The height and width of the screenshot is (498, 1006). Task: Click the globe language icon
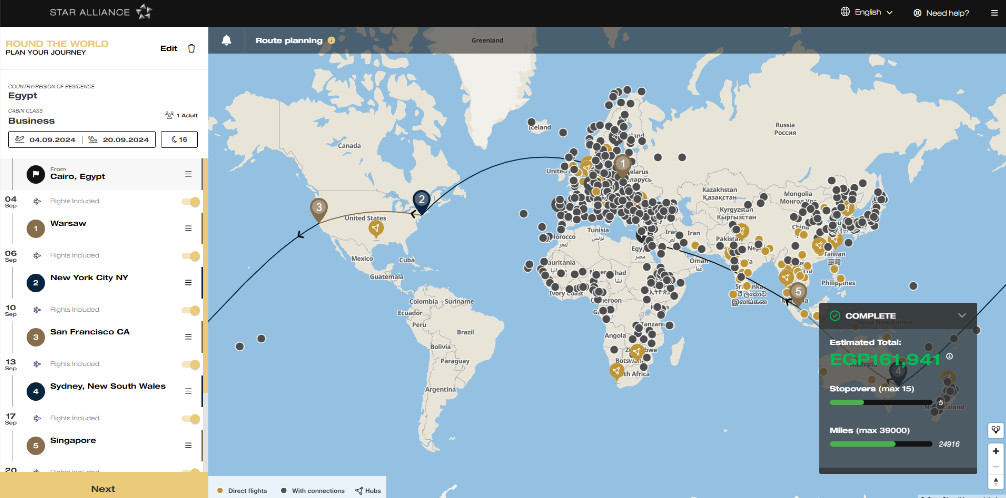coord(846,12)
